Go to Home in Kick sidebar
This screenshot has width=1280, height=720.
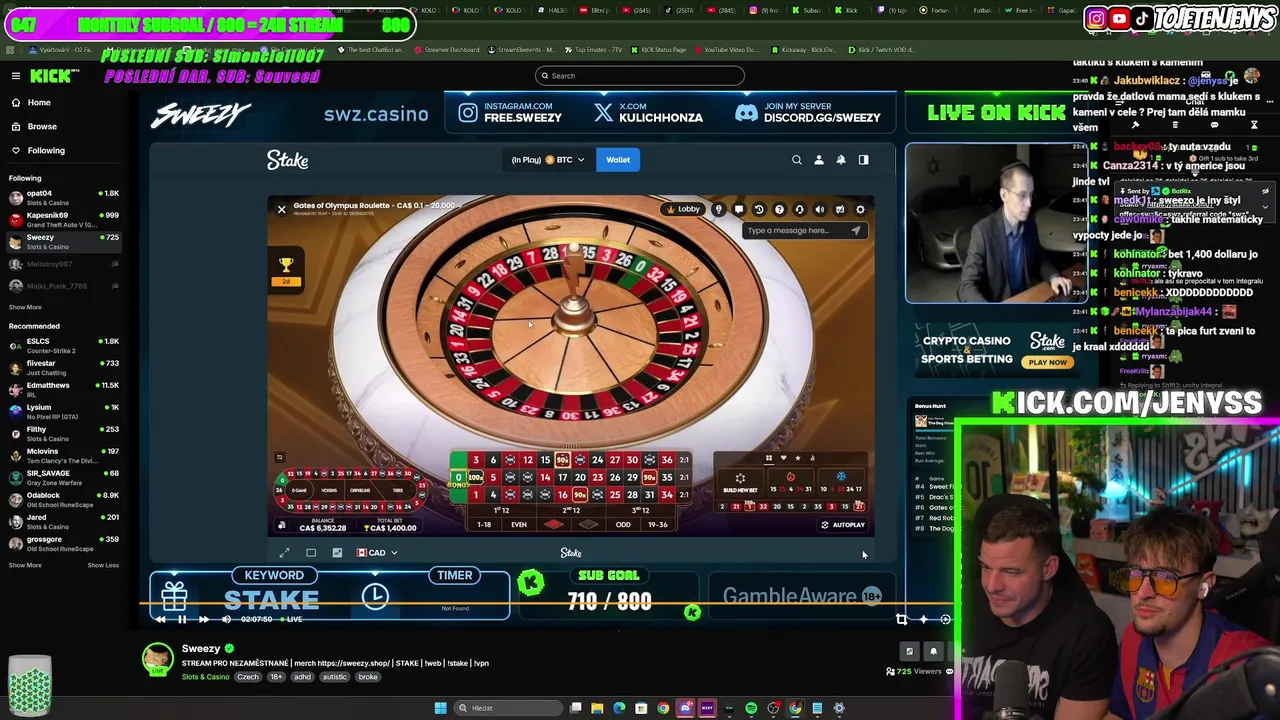click(39, 102)
